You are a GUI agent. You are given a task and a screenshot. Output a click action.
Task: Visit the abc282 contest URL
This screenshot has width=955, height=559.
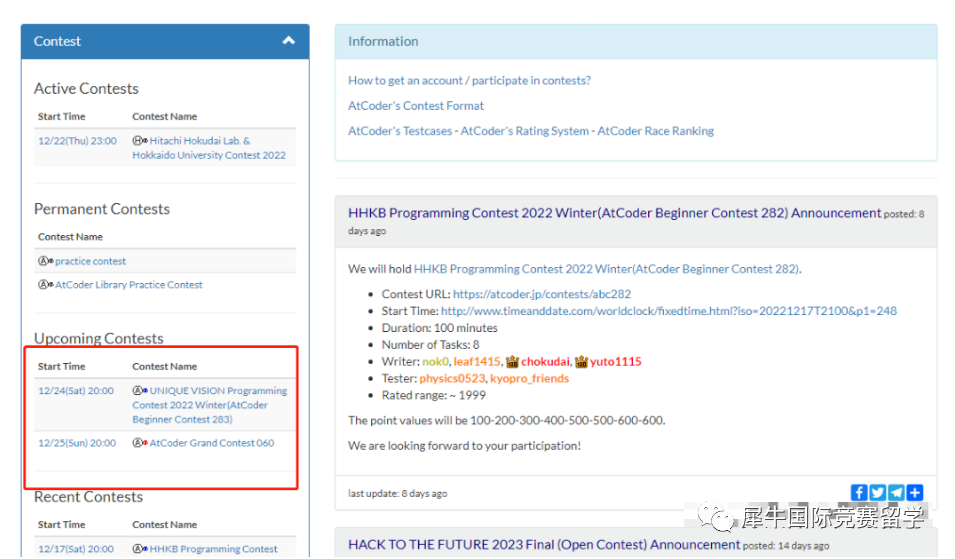[542, 294]
